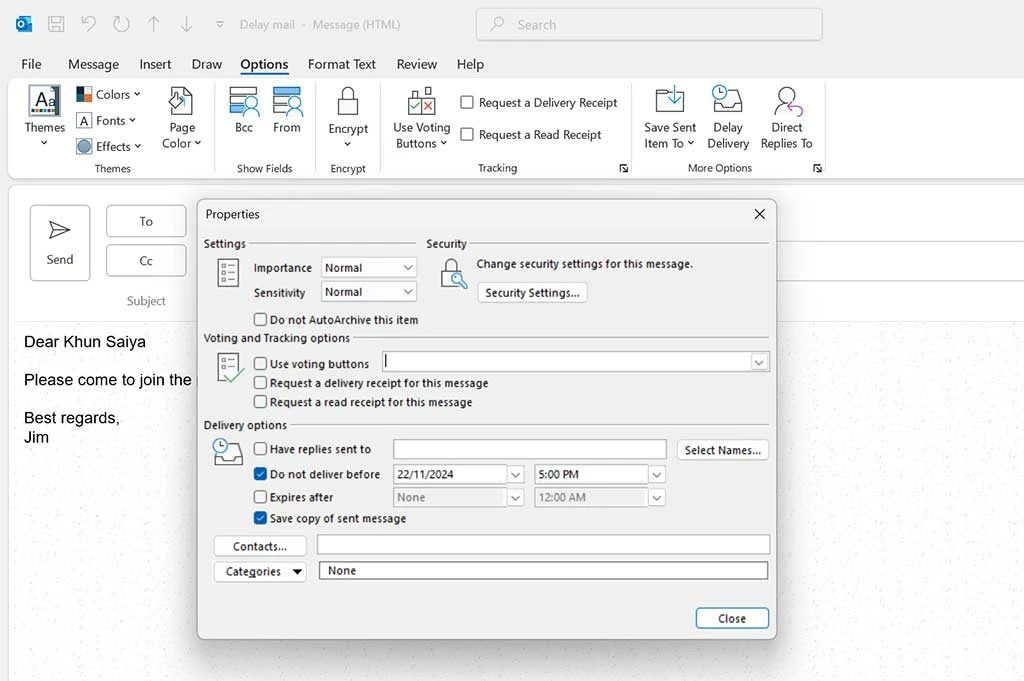Check Expires after
This screenshot has width=1024, height=681.
[x=261, y=497]
